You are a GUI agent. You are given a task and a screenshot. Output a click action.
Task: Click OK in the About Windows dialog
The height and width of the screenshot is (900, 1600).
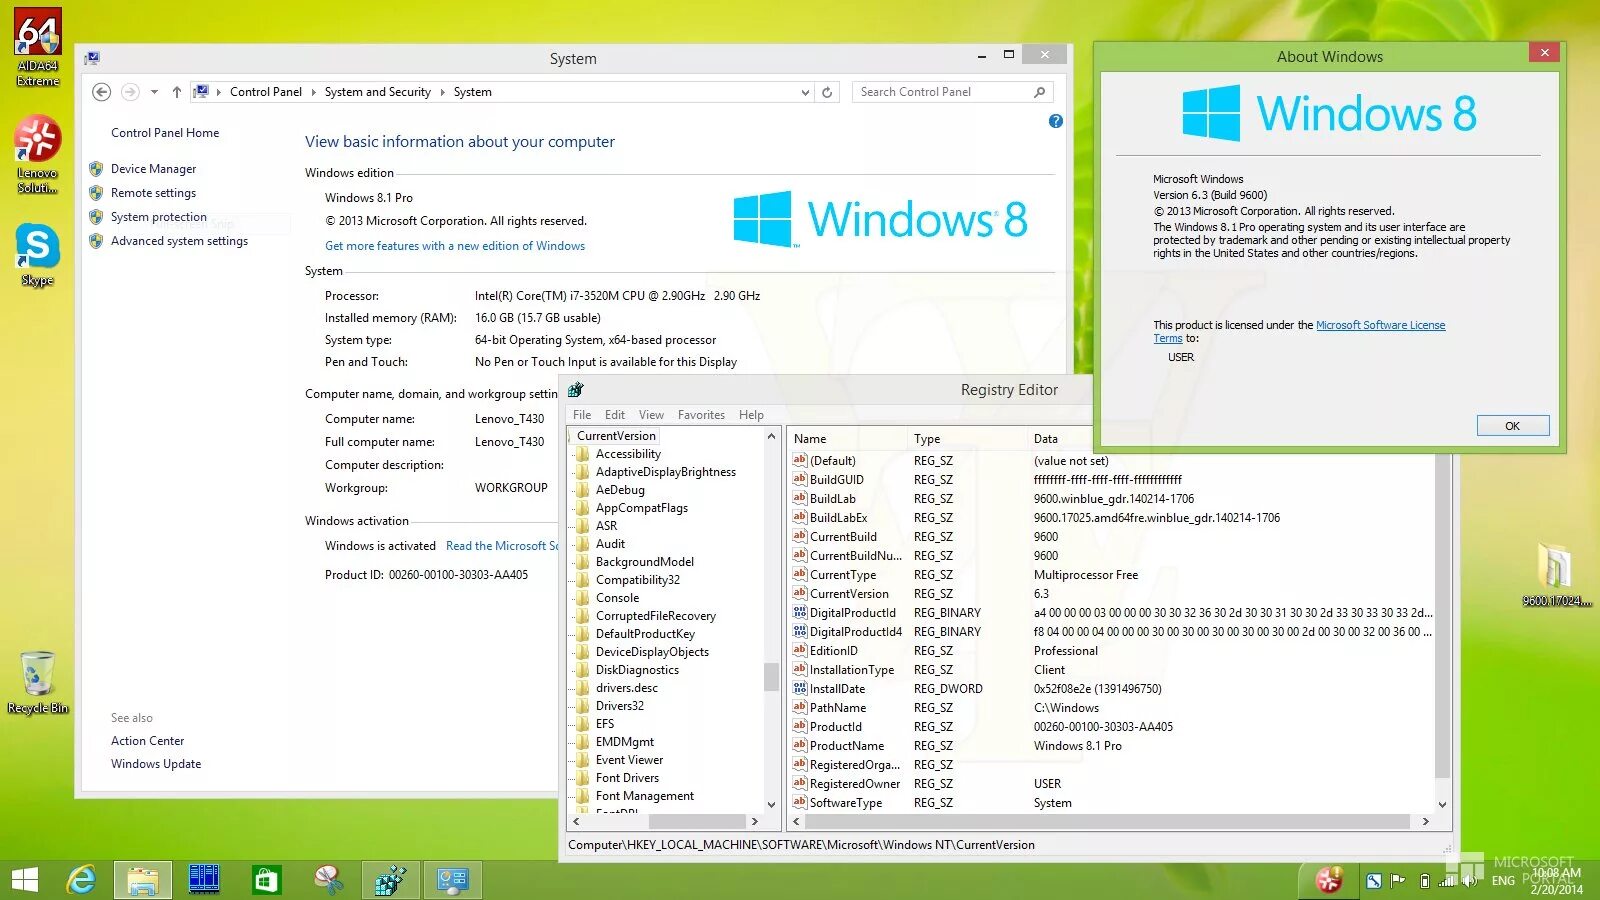tap(1512, 425)
